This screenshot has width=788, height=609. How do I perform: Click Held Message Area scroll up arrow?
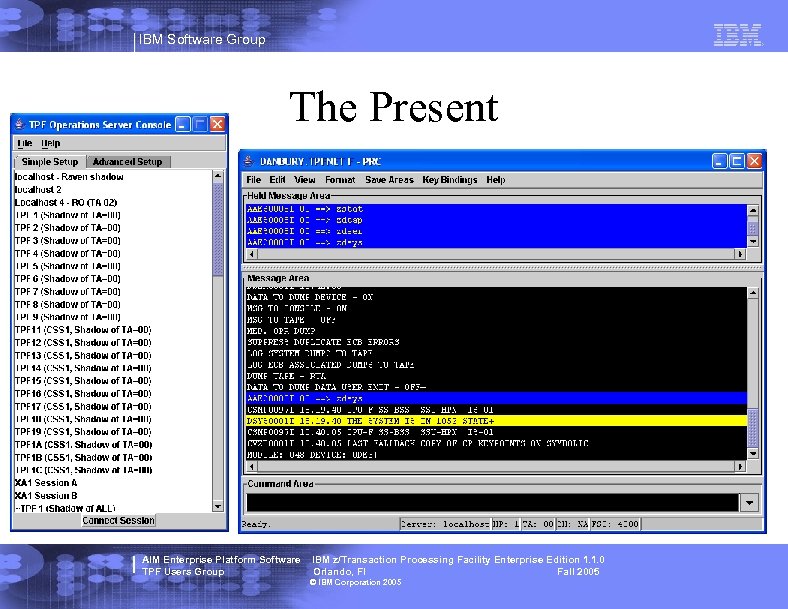point(752,210)
